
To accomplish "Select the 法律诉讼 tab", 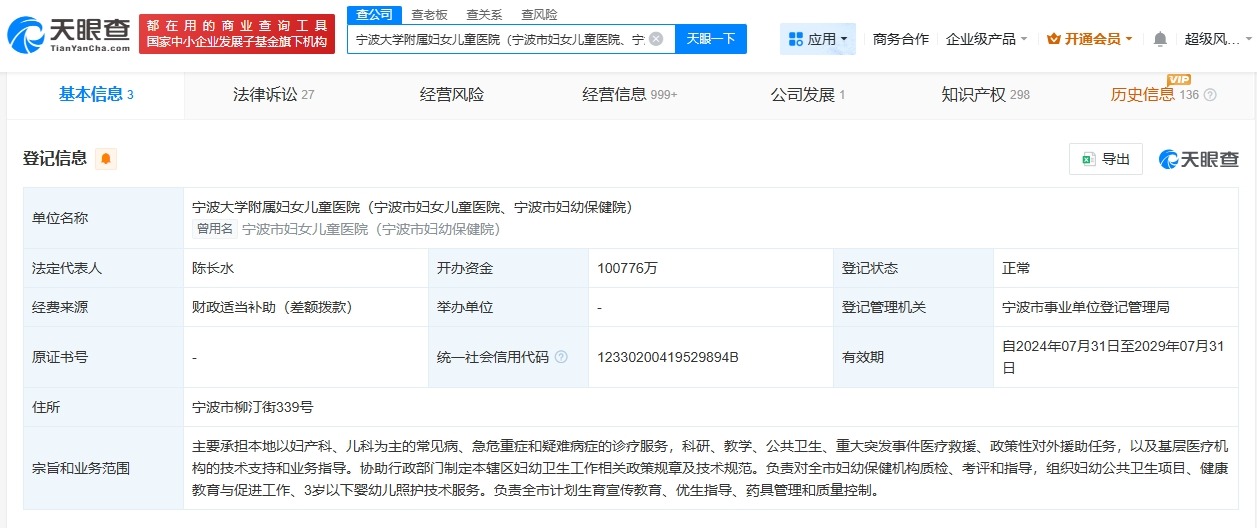I will point(273,95).
